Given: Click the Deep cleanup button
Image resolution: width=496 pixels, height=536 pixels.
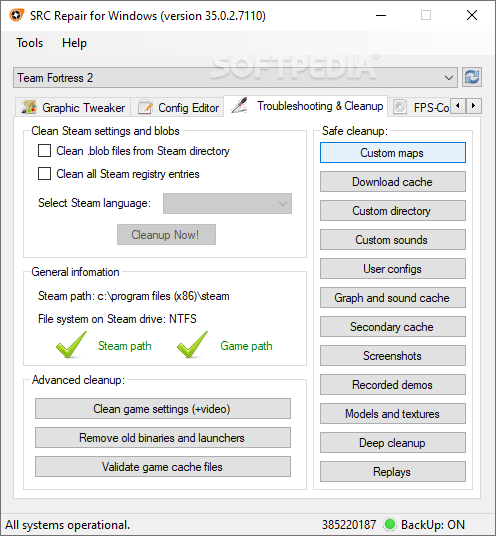Looking at the screenshot, I should point(393,443).
